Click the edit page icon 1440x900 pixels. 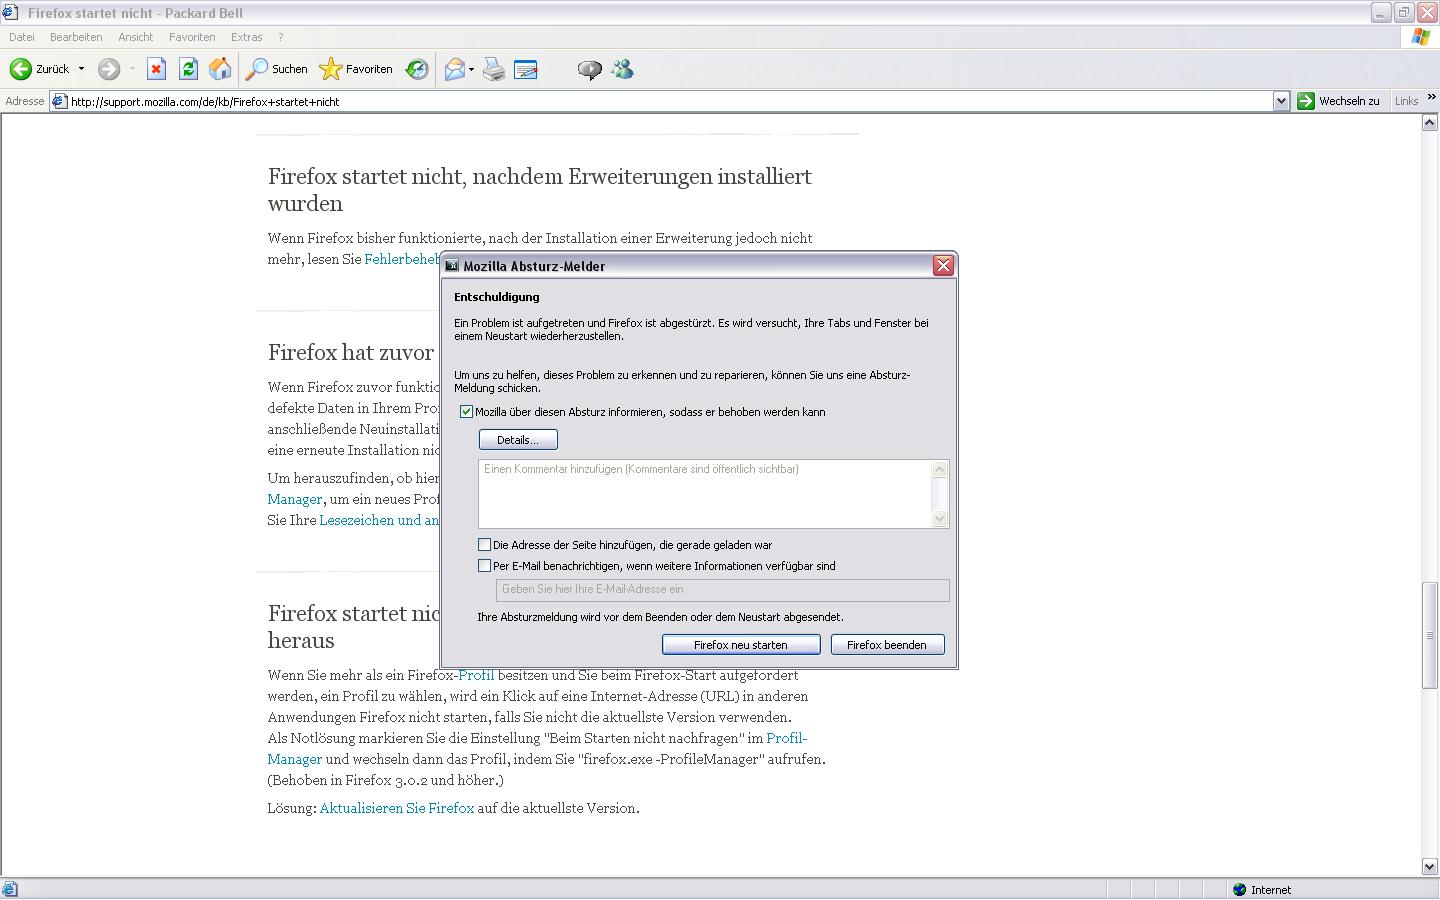click(526, 69)
